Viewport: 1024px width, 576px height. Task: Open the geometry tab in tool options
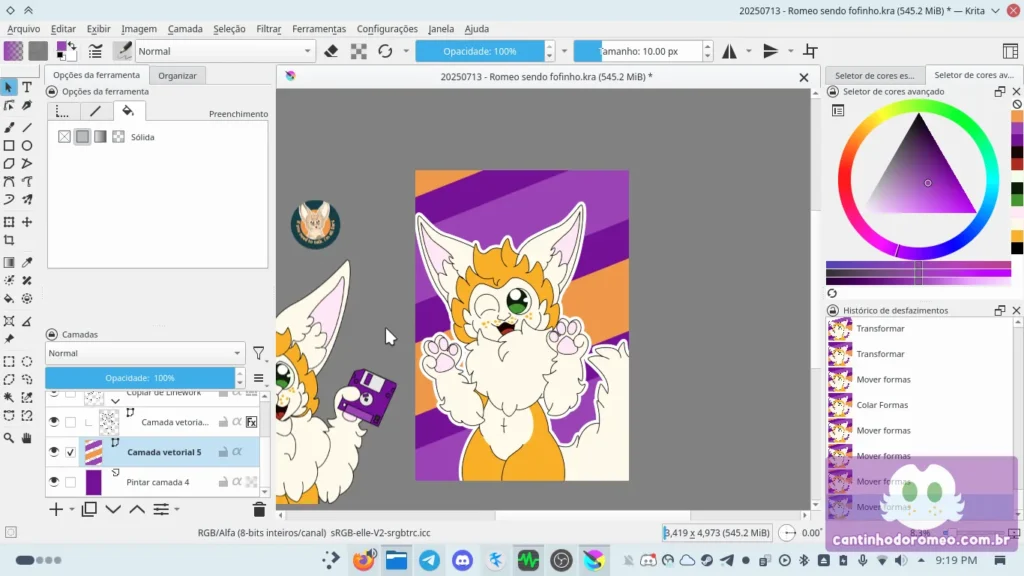pos(63,111)
